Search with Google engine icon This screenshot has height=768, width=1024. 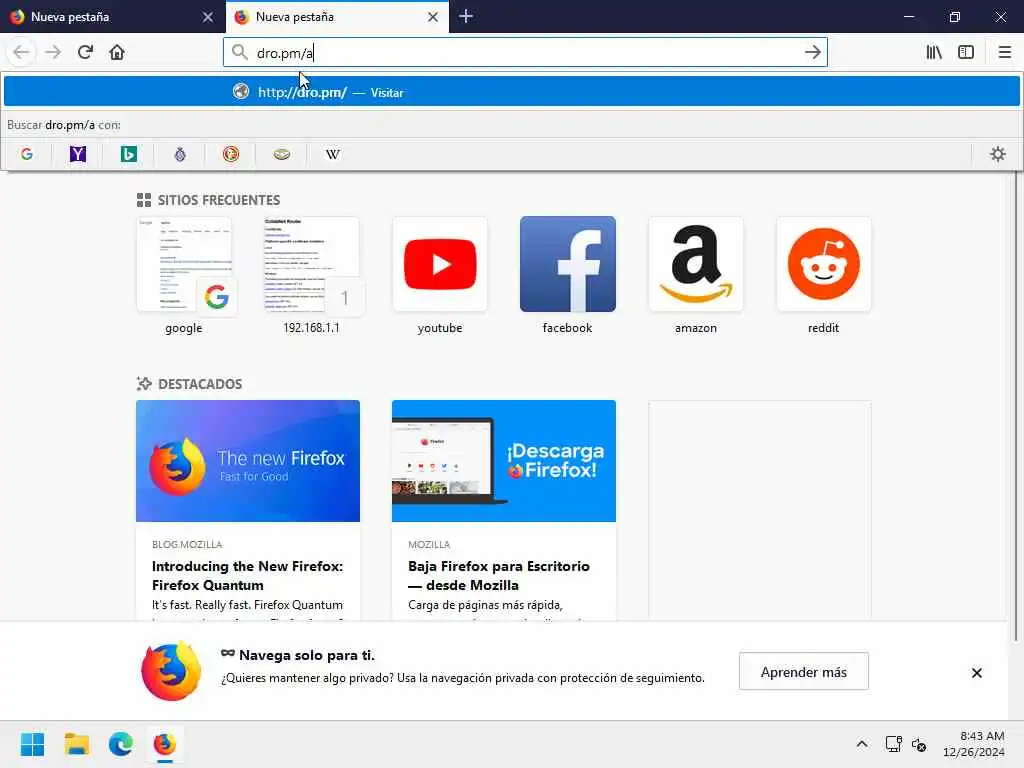pos(27,154)
